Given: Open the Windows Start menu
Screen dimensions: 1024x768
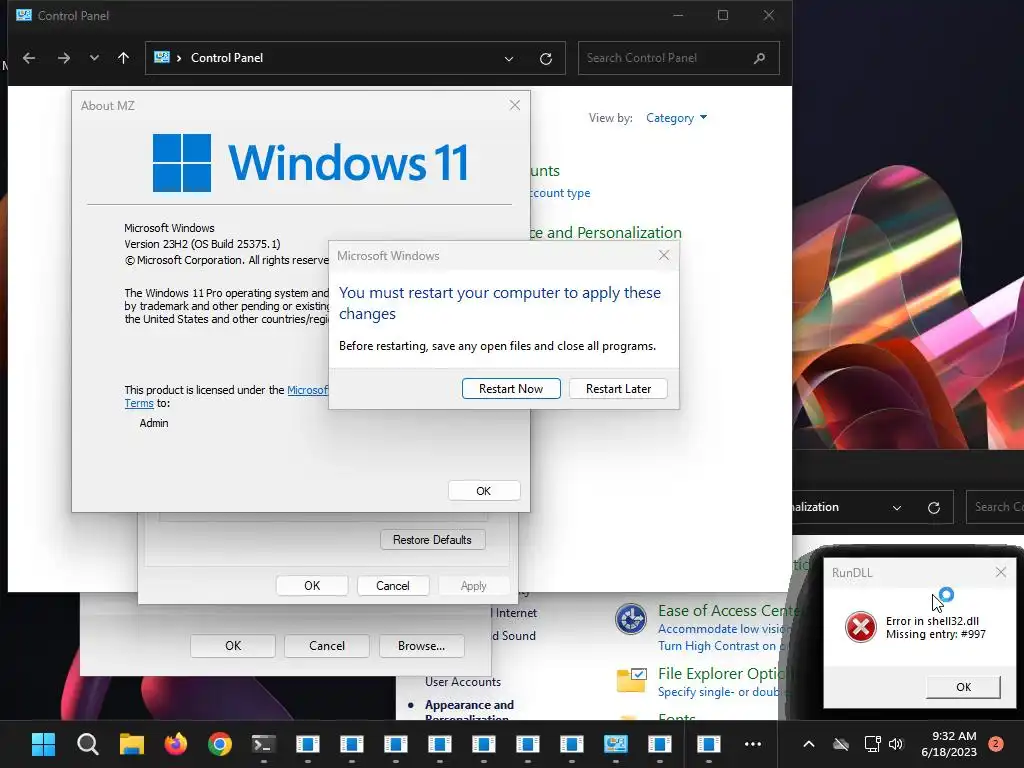Looking at the screenshot, I should coord(44,744).
